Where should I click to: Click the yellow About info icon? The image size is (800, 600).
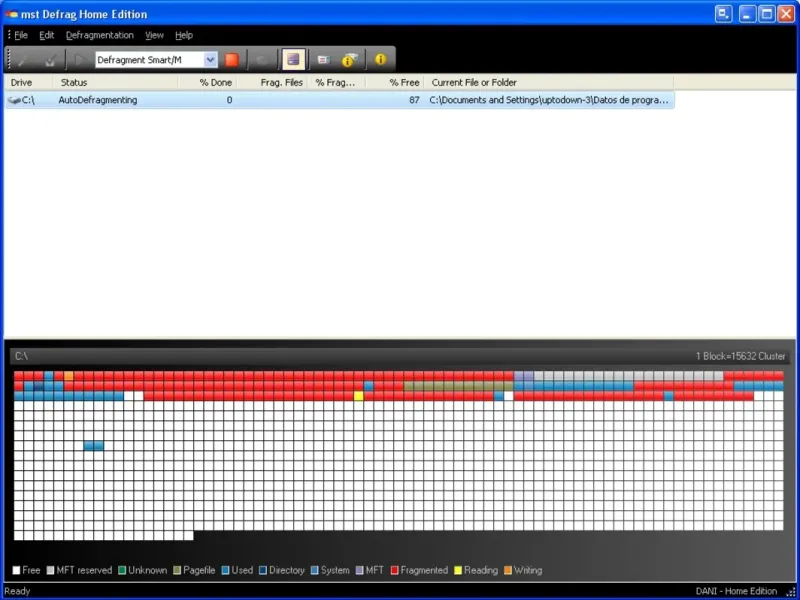click(381, 59)
